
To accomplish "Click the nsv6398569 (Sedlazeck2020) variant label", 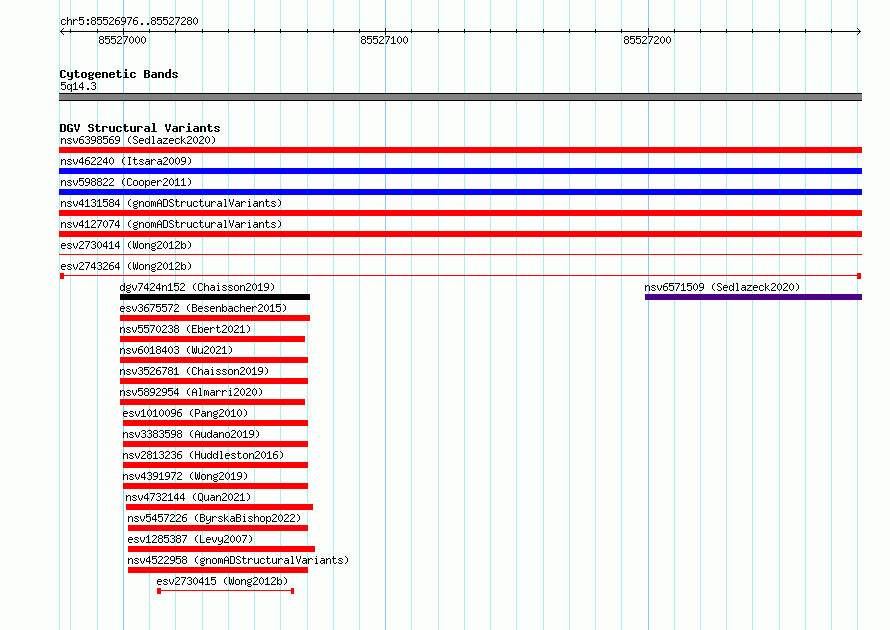I will [138, 140].
